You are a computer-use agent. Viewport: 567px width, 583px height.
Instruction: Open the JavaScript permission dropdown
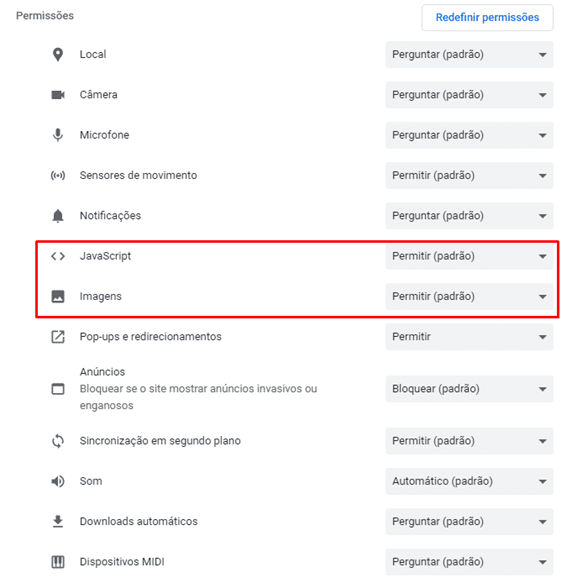tap(469, 256)
